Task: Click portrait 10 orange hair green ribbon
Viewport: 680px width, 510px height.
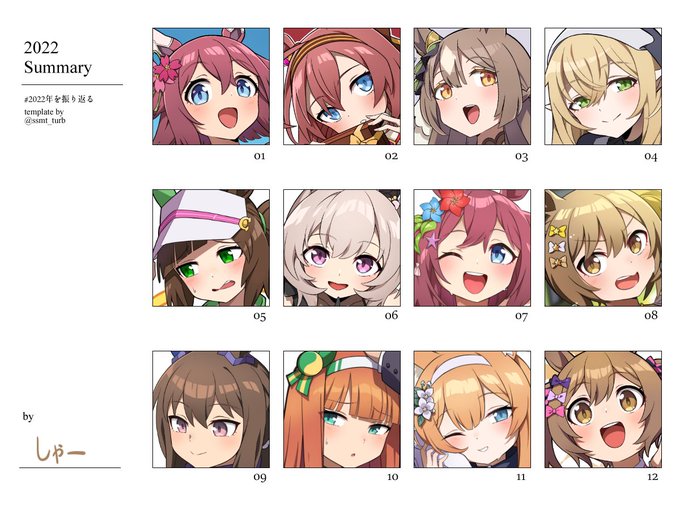Action: pos(342,409)
